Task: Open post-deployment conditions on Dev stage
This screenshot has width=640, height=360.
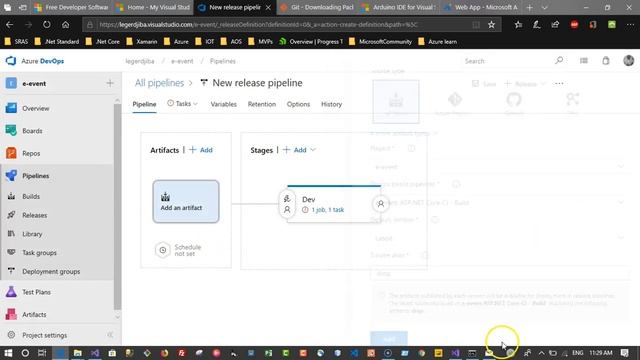Action: pyautogui.click(x=380, y=204)
